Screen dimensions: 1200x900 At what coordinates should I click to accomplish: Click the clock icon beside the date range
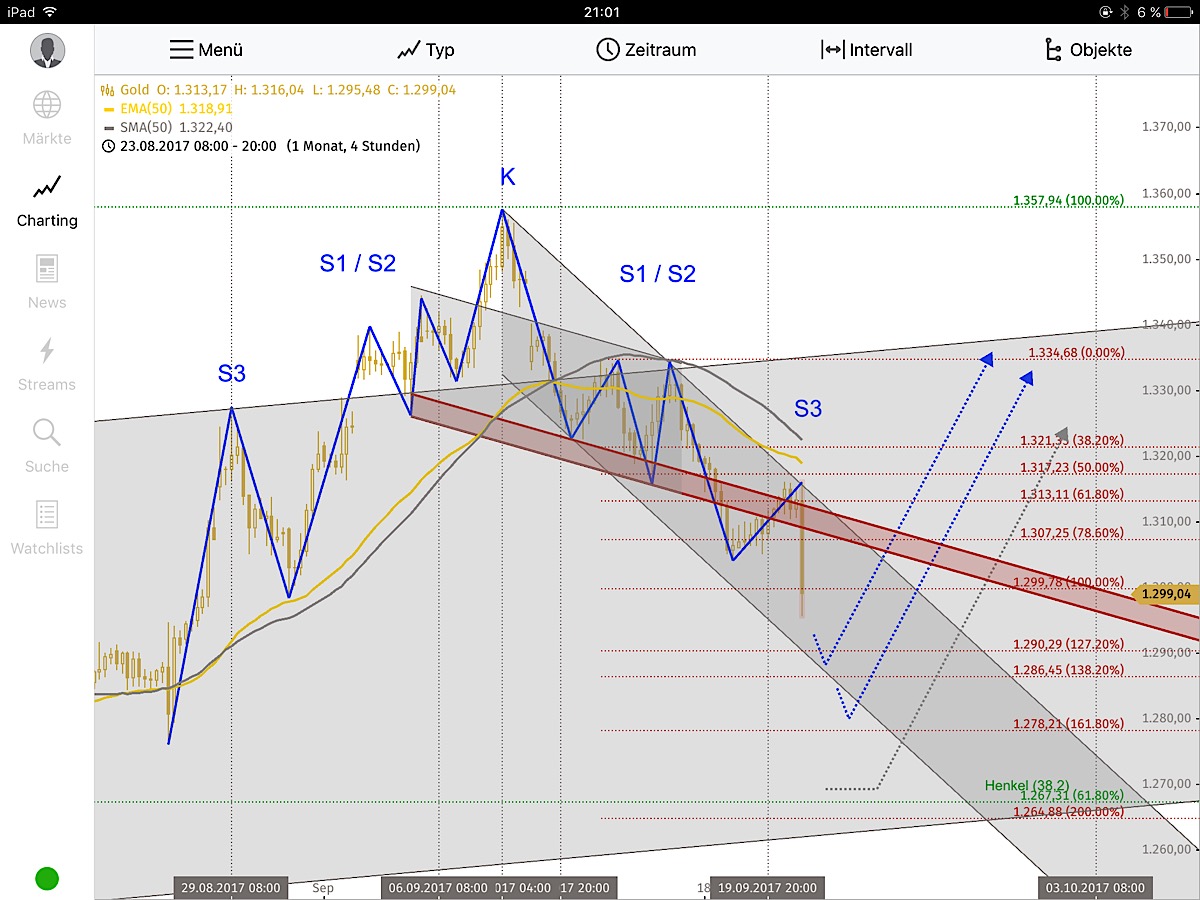pos(109,145)
